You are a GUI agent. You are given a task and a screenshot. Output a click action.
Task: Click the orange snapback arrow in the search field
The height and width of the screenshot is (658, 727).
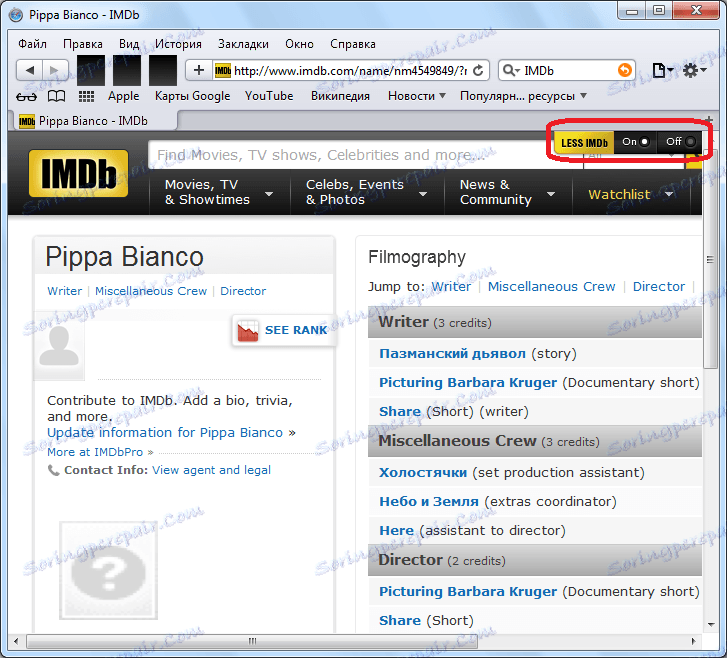coord(625,70)
